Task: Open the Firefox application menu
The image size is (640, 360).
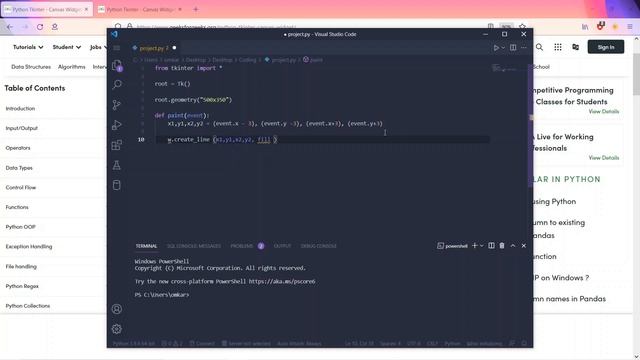Action: (x=630, y=27)
